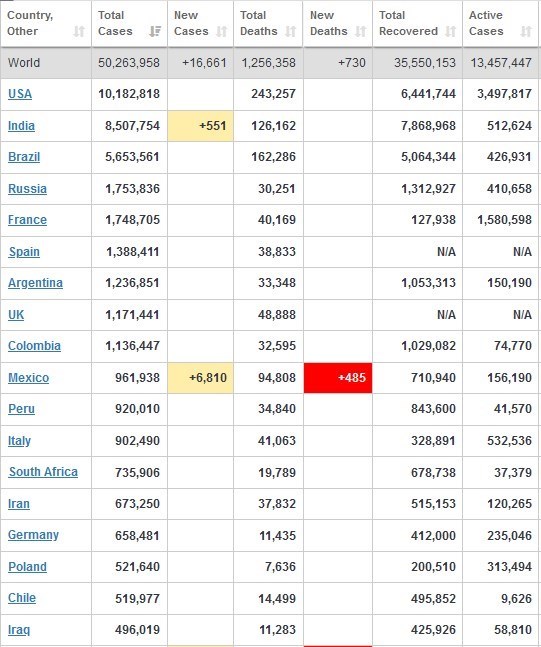Screen dimensions: 541x647
Task: Sort by Country, Other column icon
Action: point(79,31)
